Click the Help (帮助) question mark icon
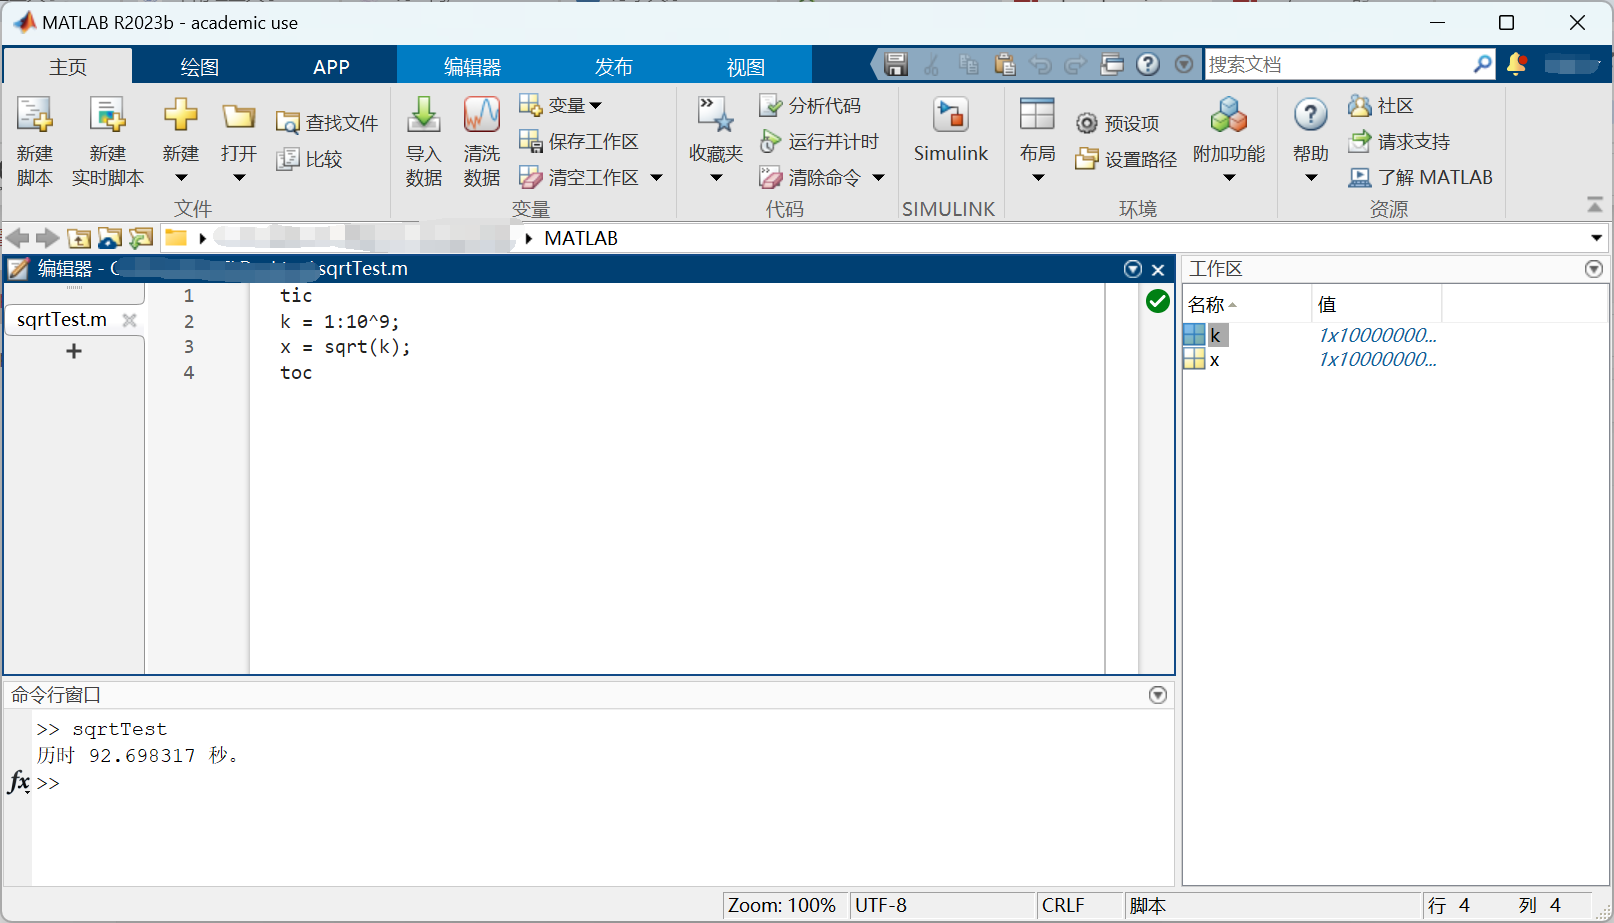1614x923 pixels. (1311, 115)
